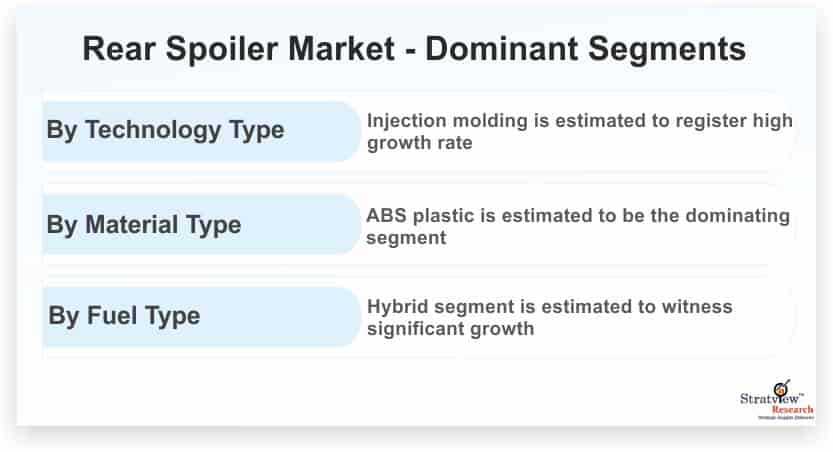
Task: Click the tagline under Stratview Research
Action: 785,418
